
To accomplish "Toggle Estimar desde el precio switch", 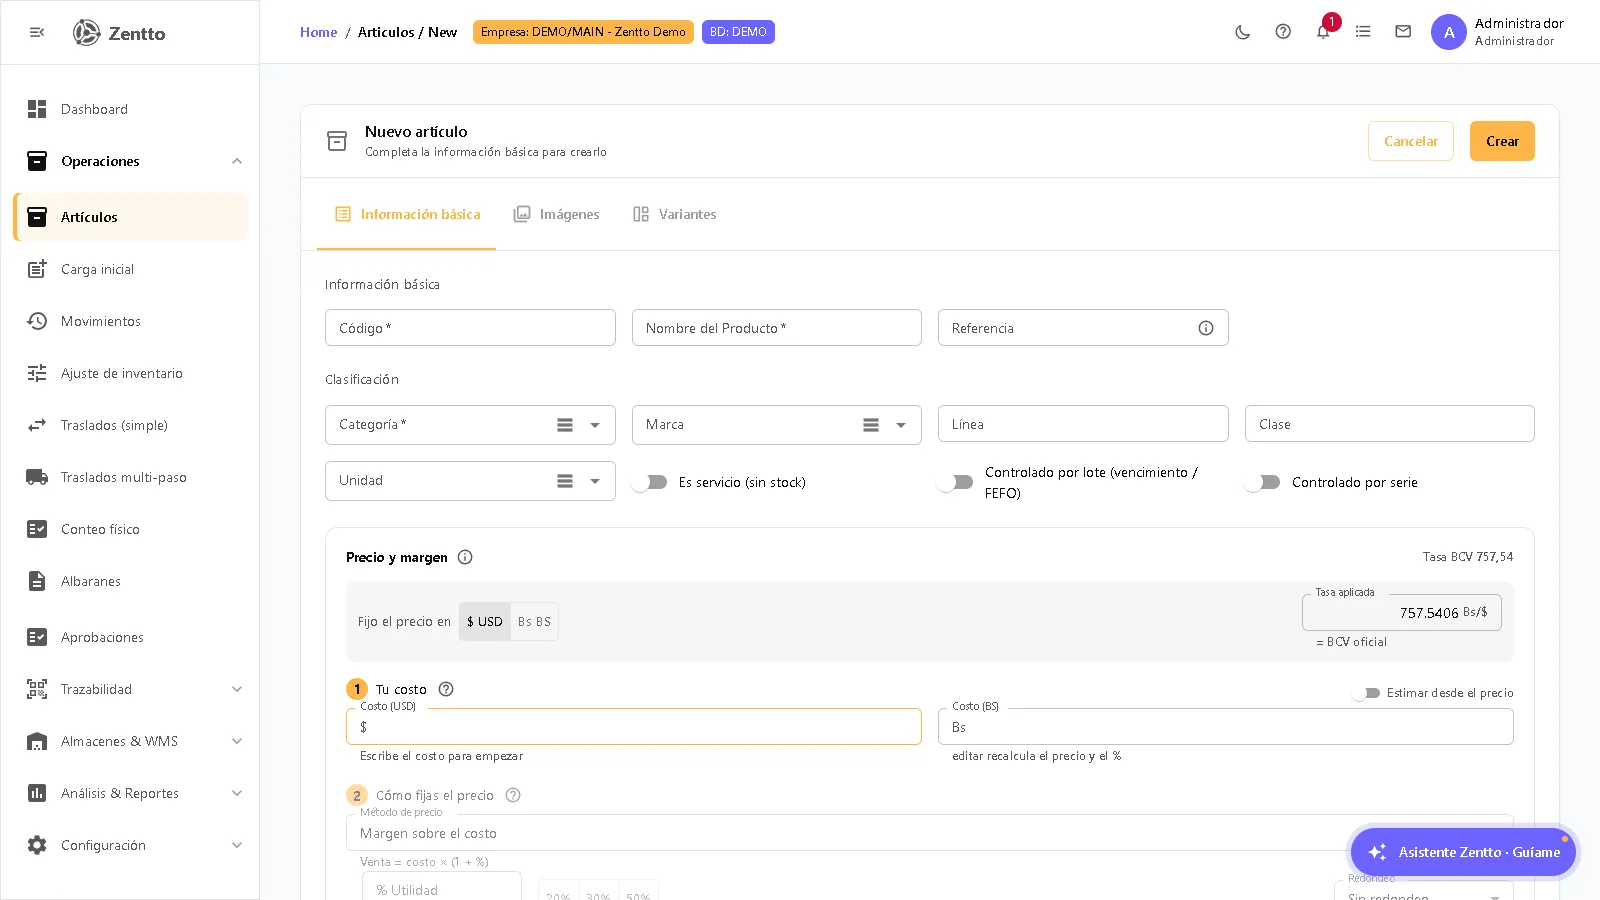I will tap(1366, 693).
